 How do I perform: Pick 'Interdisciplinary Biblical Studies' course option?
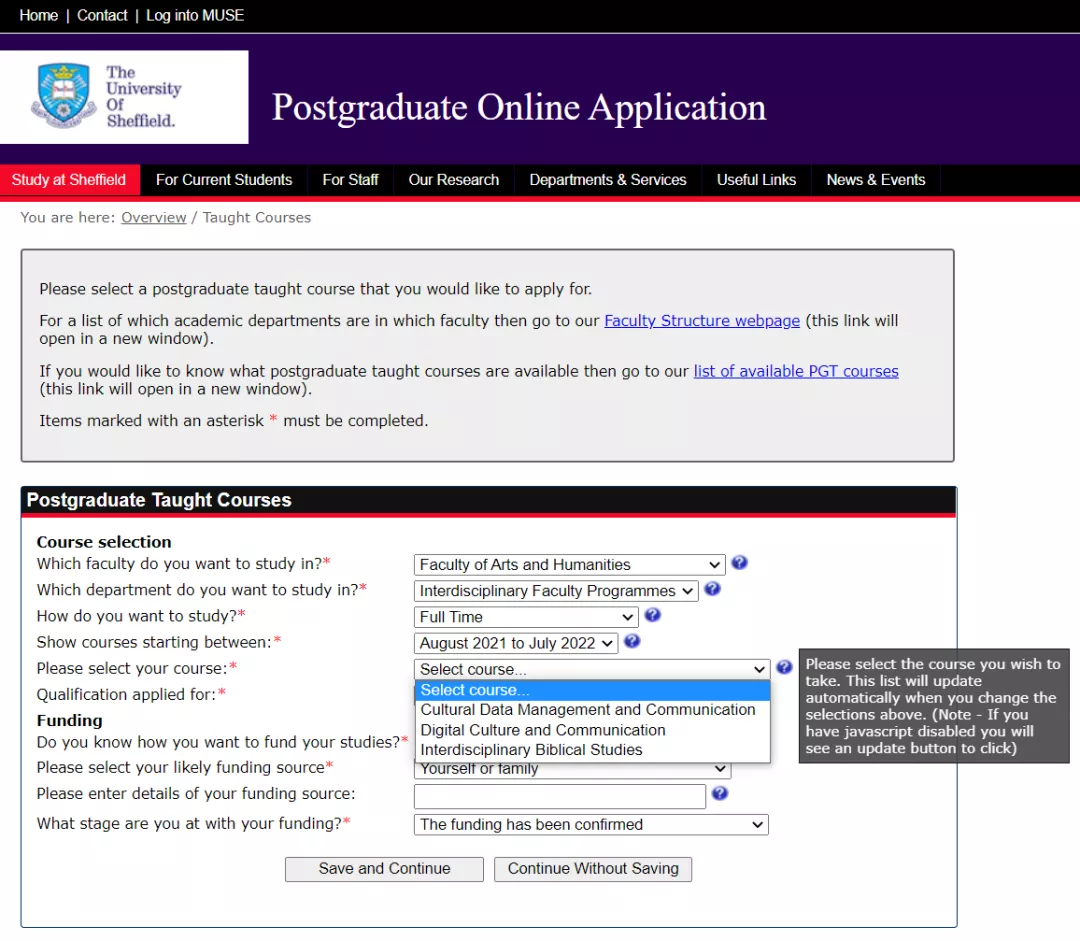(x=531, y=750)
